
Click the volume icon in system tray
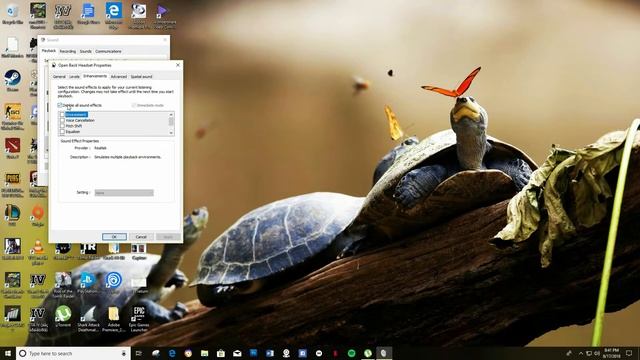click(x=597, y=353)
